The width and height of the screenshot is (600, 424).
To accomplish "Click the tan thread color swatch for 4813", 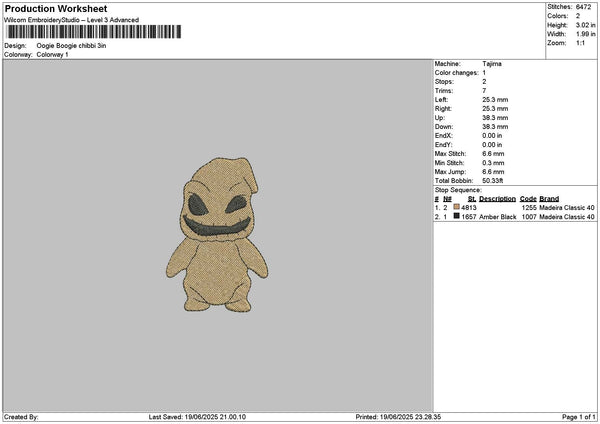I will coord(457,207).
